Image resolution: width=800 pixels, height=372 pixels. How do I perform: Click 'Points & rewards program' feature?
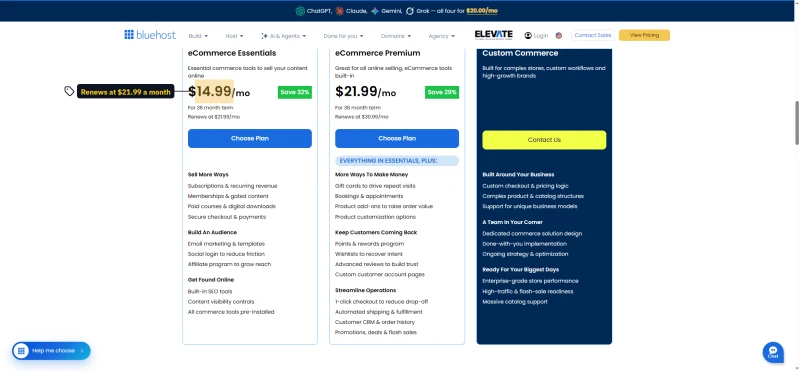(x=369, y=244)
